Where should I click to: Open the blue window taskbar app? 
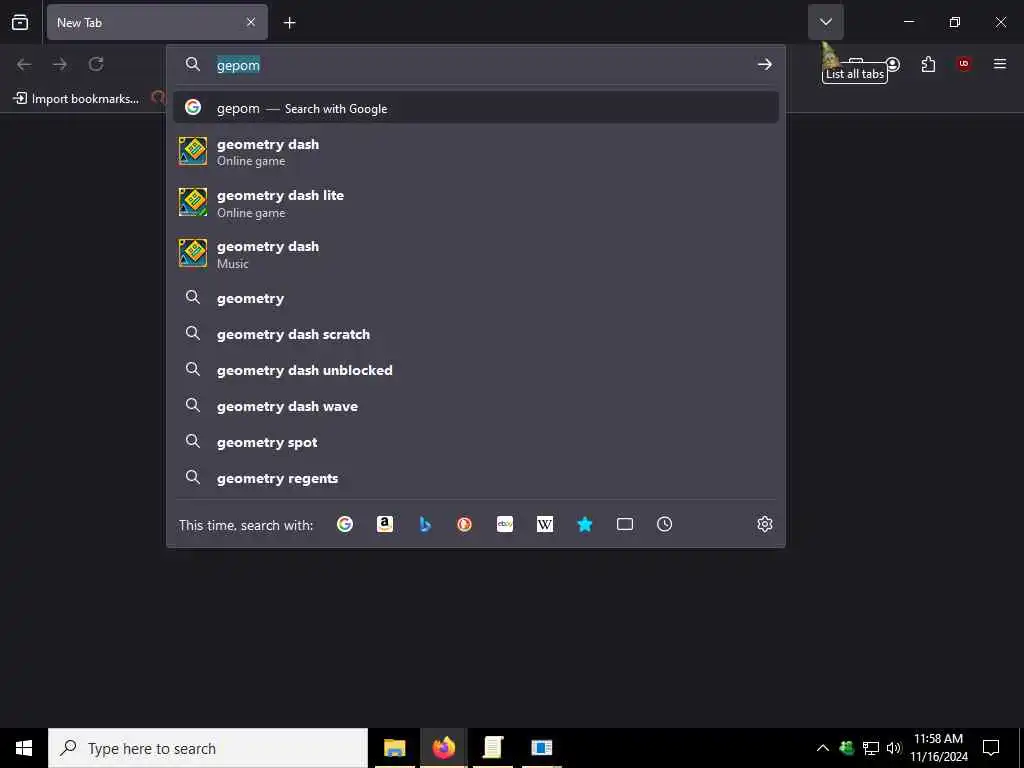pos(542,748)
